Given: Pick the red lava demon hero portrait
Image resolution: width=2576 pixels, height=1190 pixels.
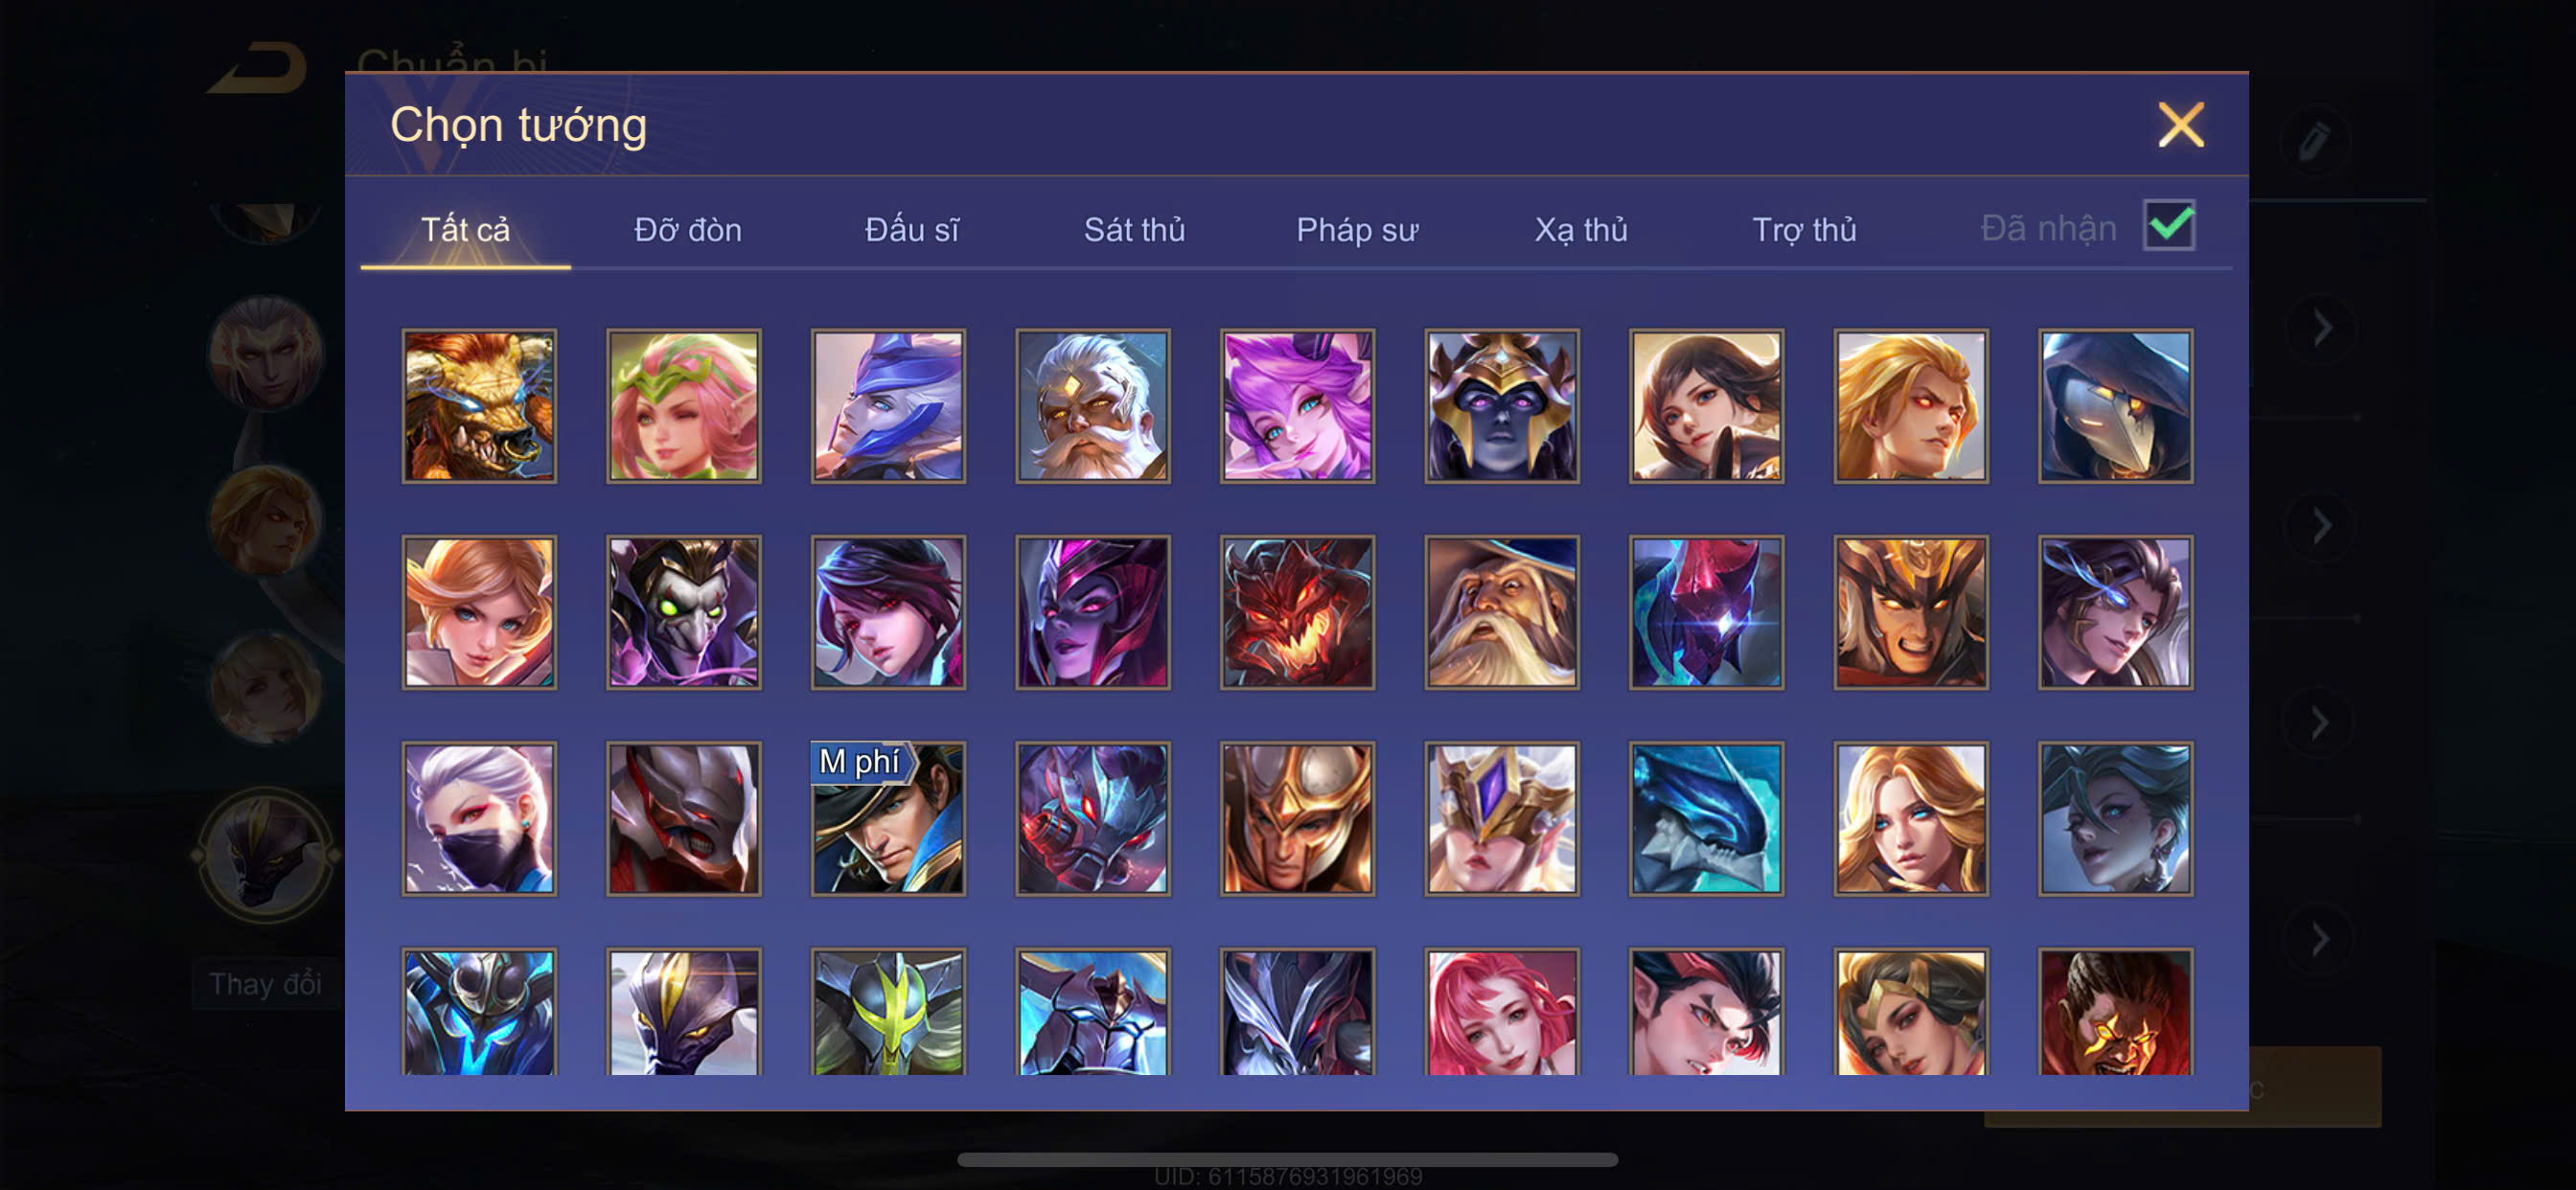Looking at the screenshot, I should click(1297, 612).
